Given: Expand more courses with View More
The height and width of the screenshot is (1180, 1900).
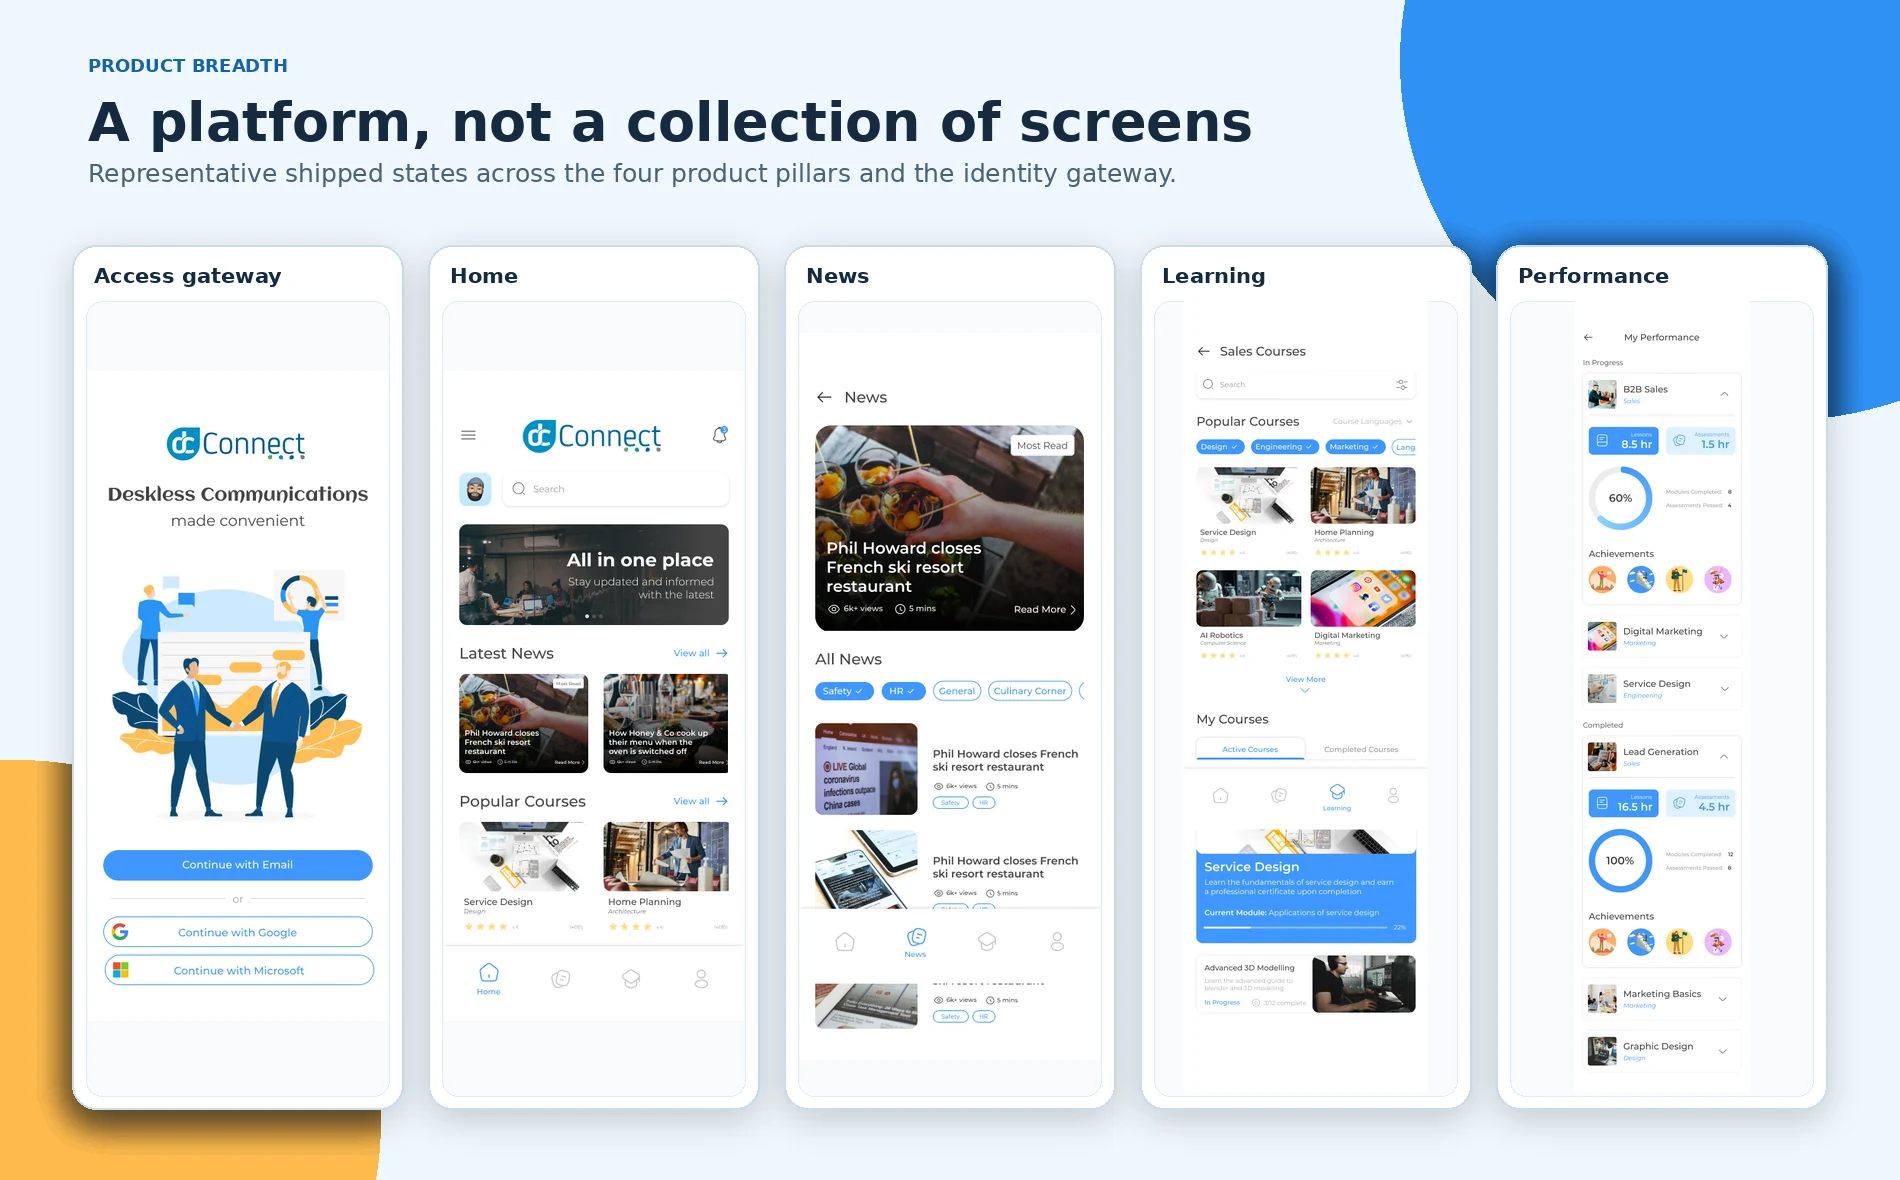Looking at the screenshot, I should (x=1305, y=683).
